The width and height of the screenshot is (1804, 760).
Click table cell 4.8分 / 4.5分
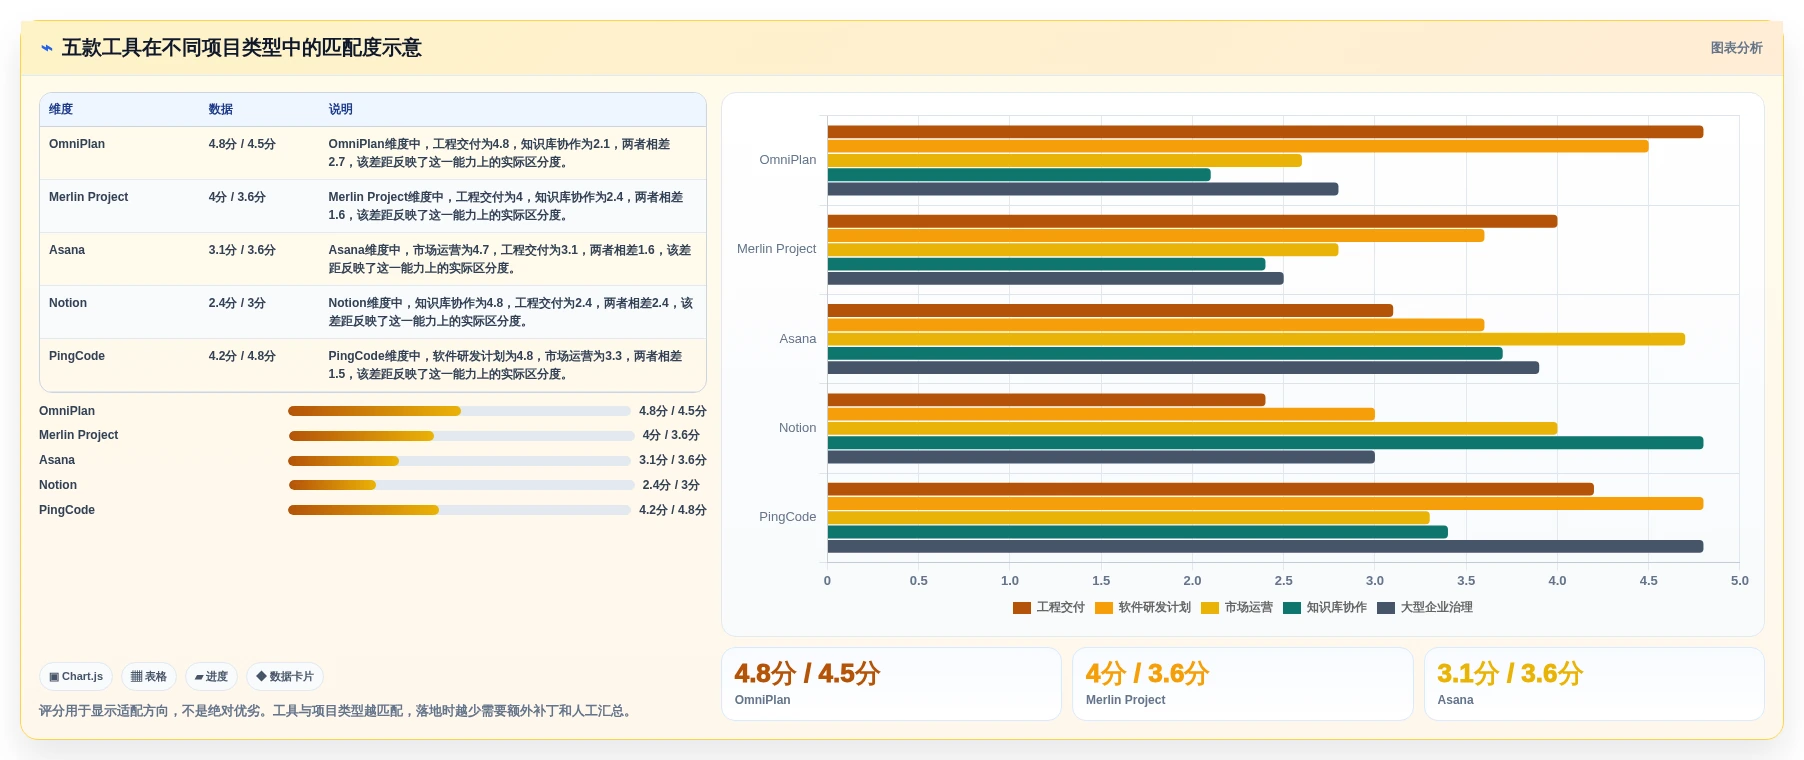(242, 144)
